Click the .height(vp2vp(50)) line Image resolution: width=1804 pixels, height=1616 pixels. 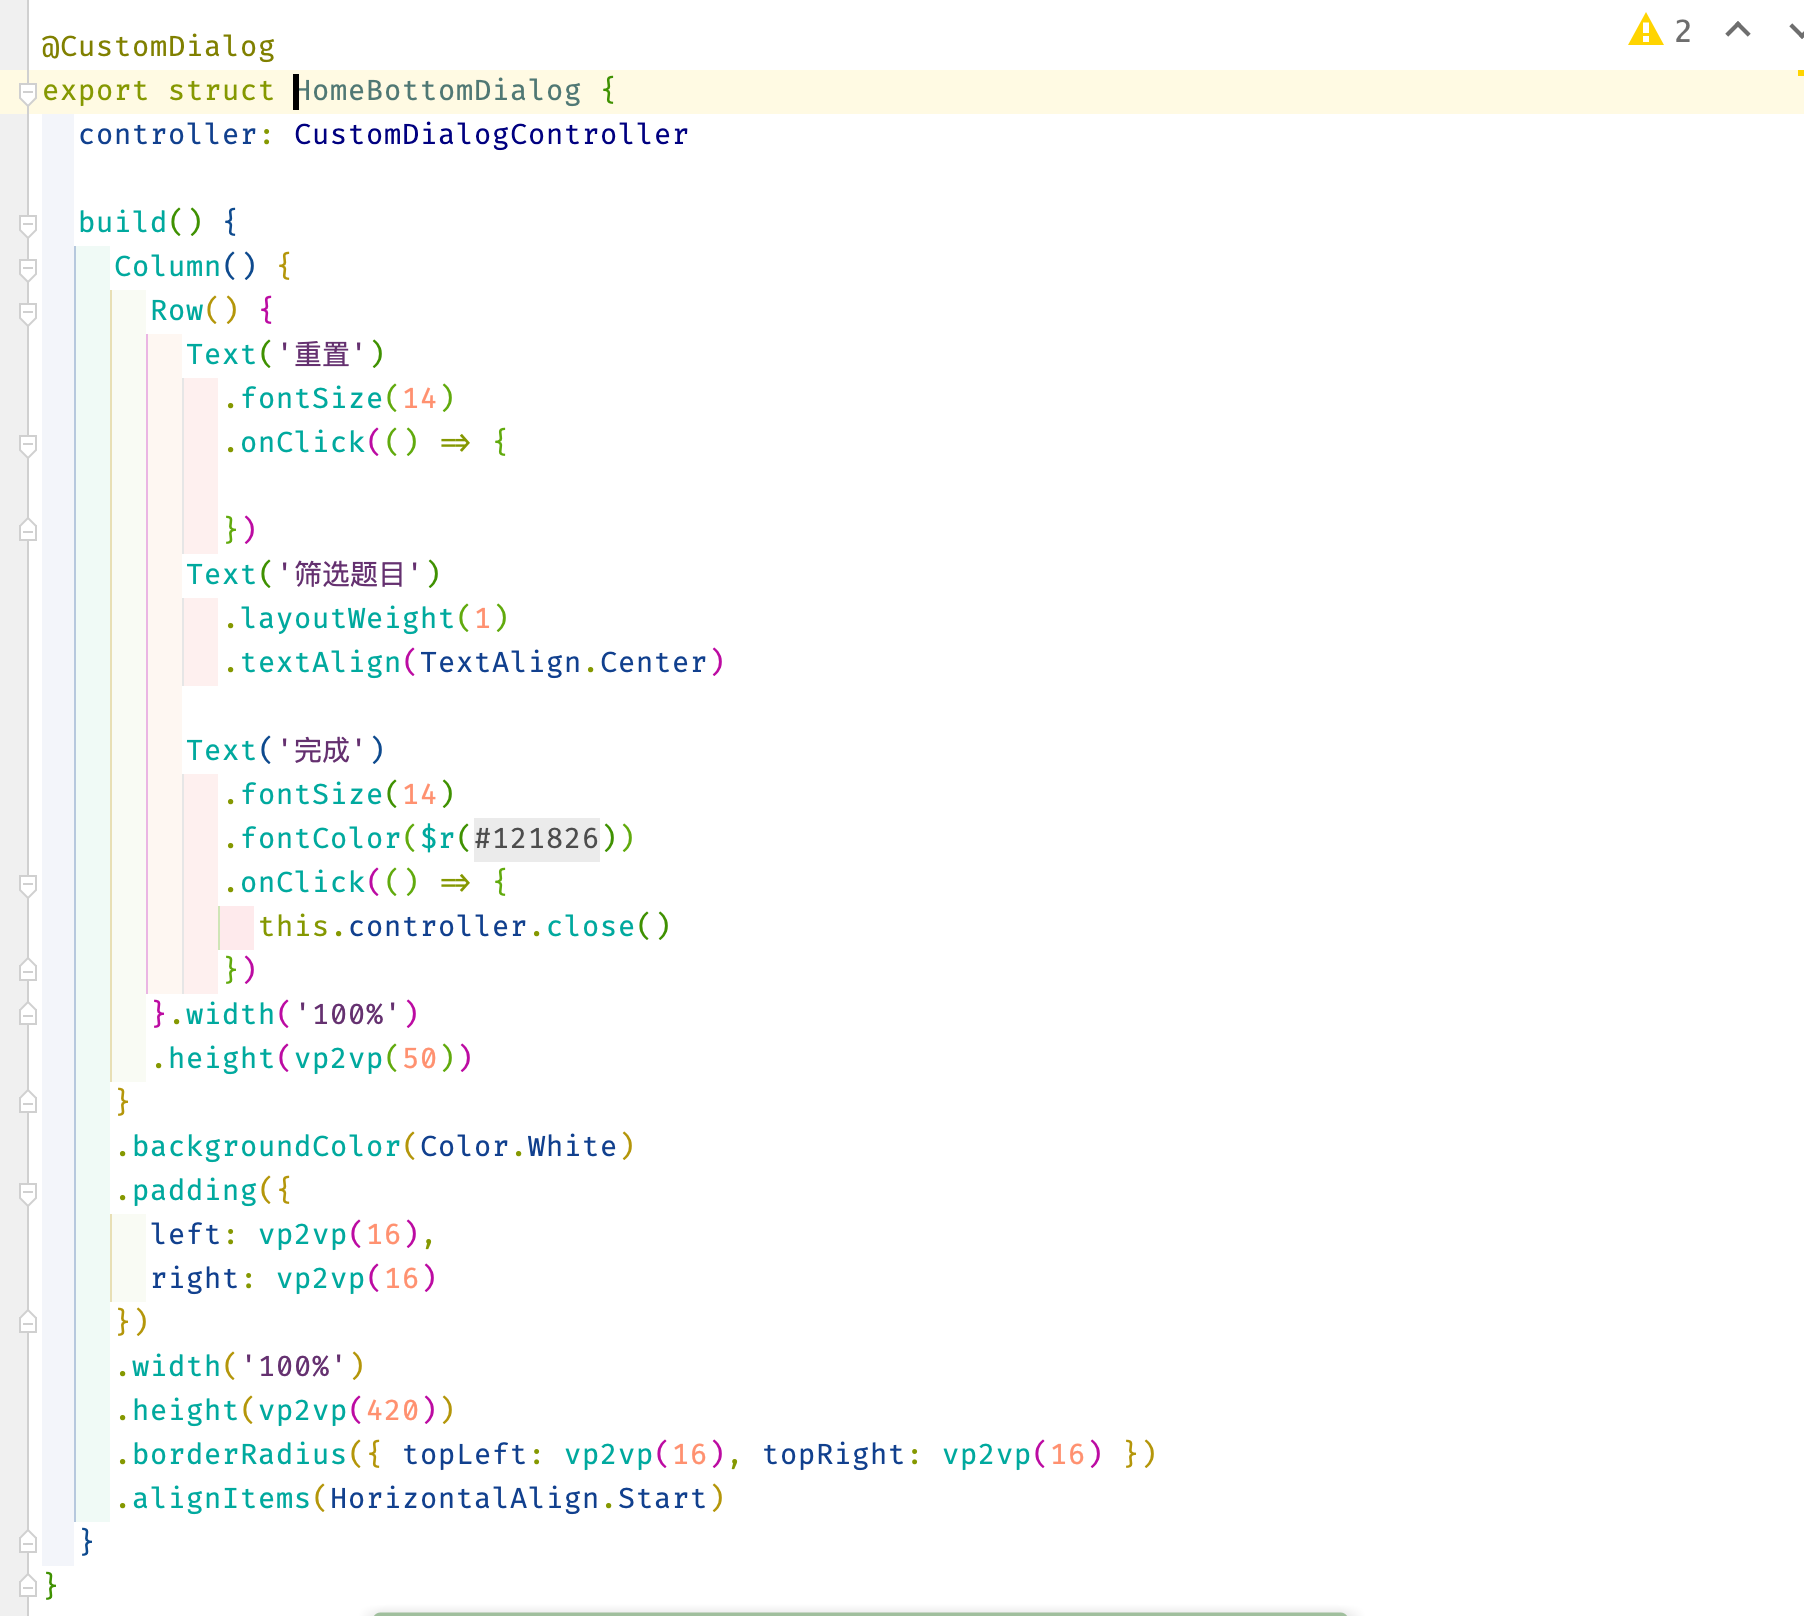point(312,1059)
